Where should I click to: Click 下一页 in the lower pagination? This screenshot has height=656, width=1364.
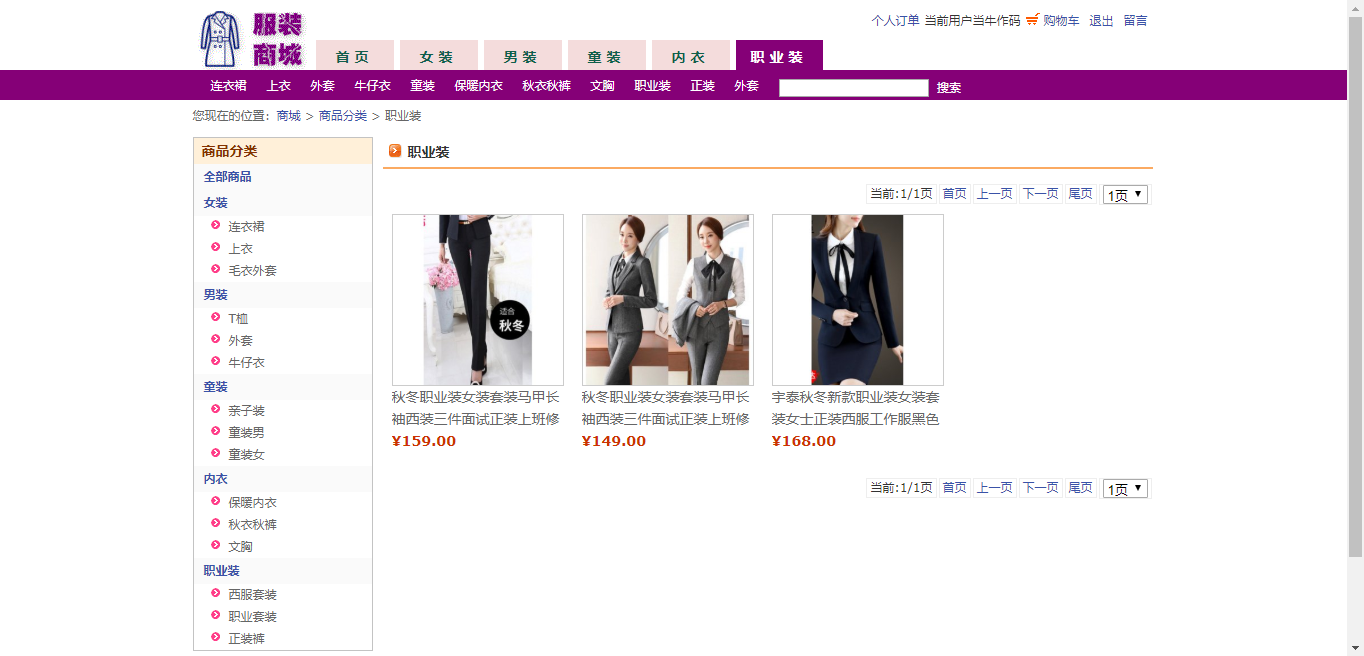[1040, 488]
